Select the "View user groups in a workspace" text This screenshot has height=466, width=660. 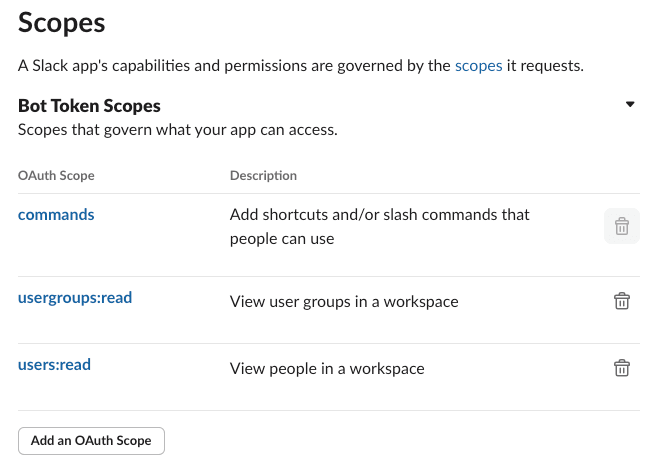pyautogui.click(x=344, y=302)
